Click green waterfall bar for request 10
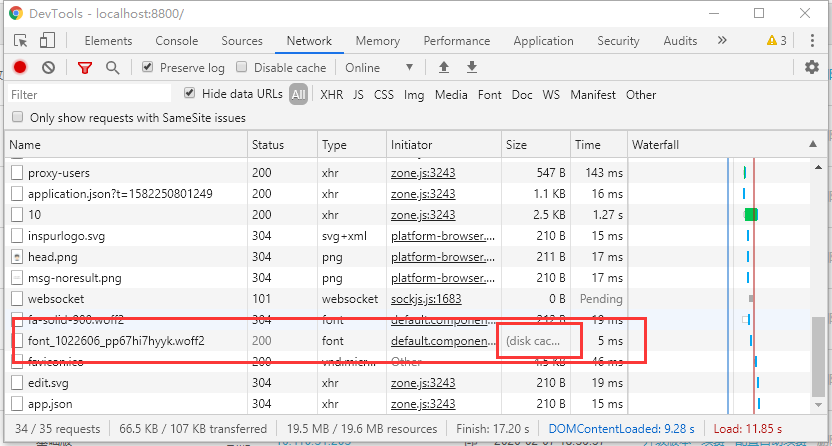 (x=751, y=215)
